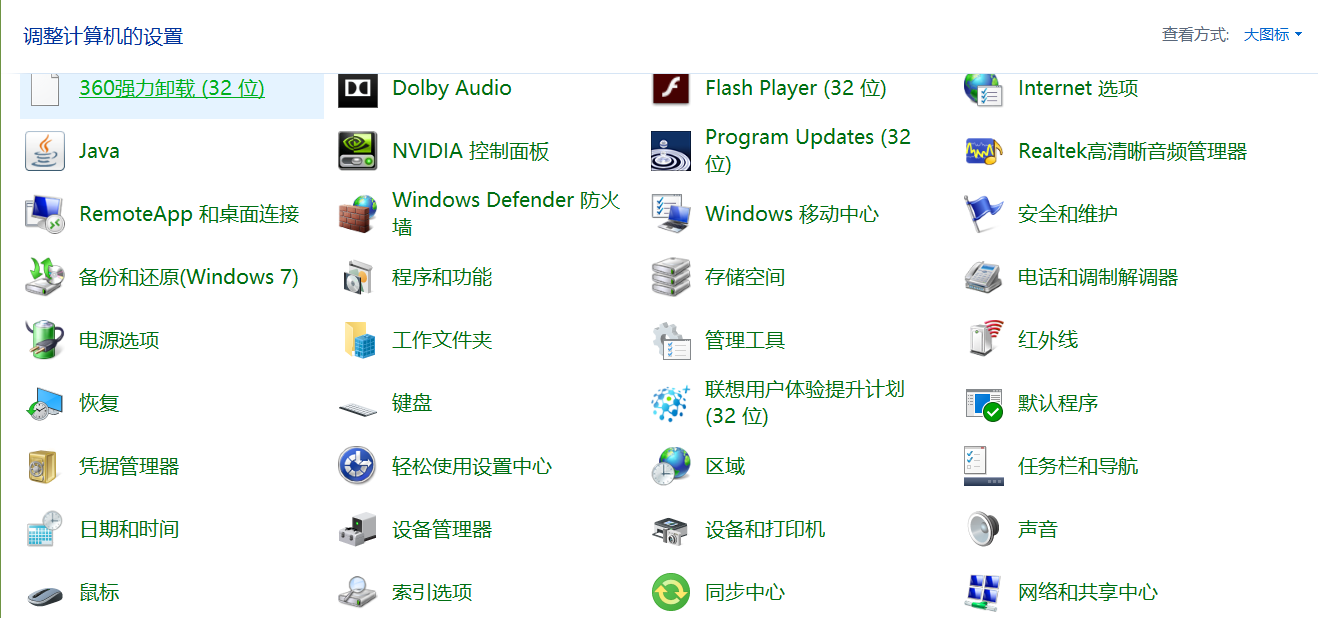This screenshot has width=1318, height=618.
Task: Open the 索引选项 text link
Action: click(x=432, y=592)
